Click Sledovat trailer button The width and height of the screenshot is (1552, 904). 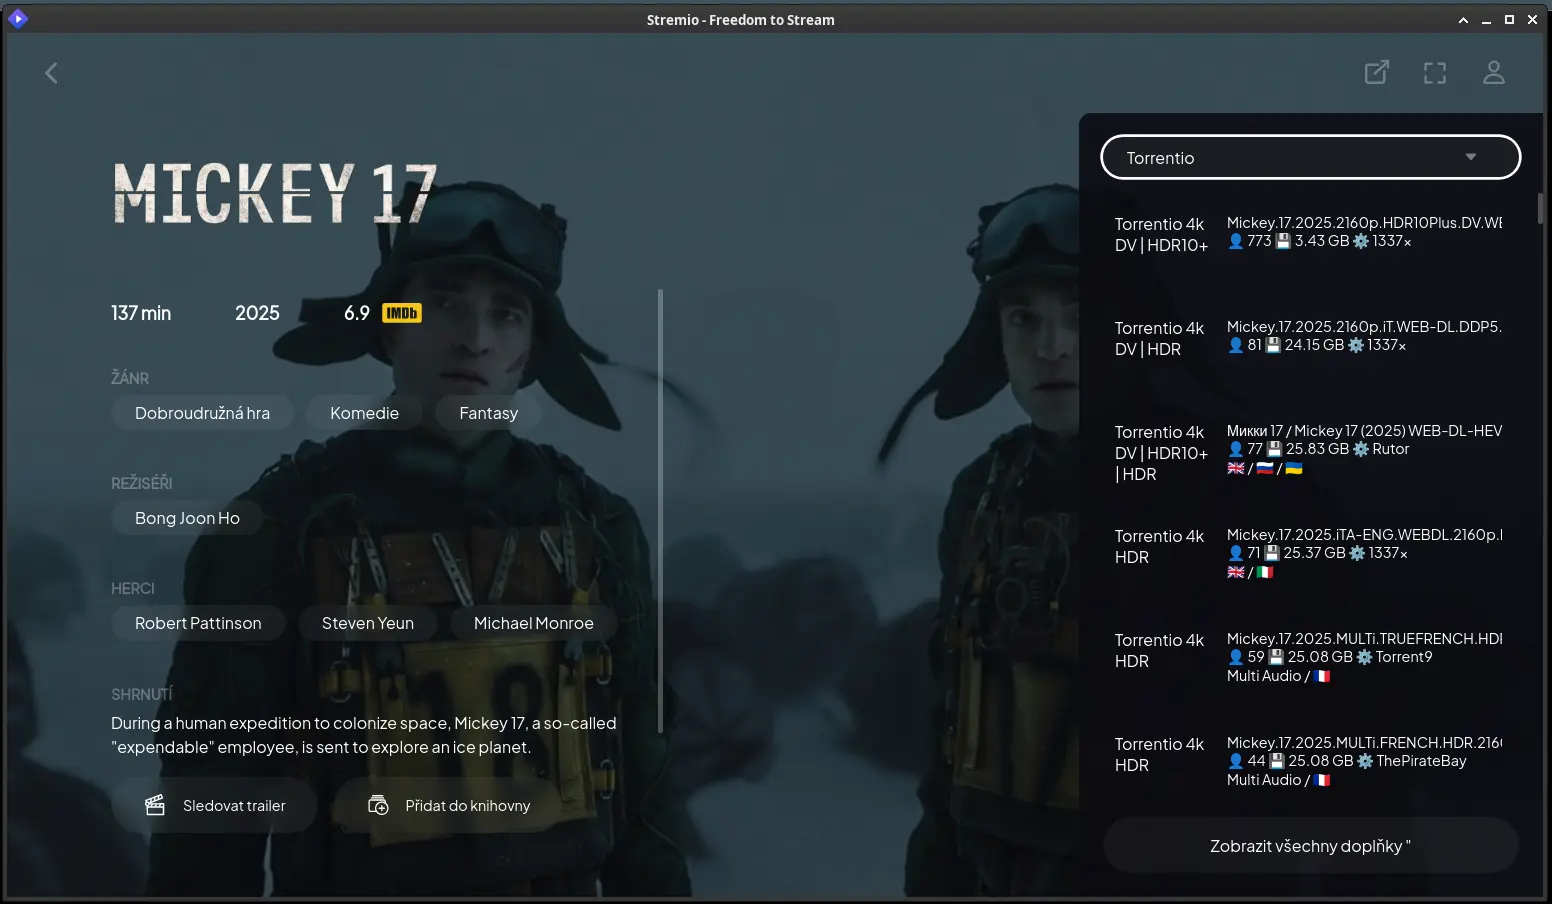(x=214, y=805)
